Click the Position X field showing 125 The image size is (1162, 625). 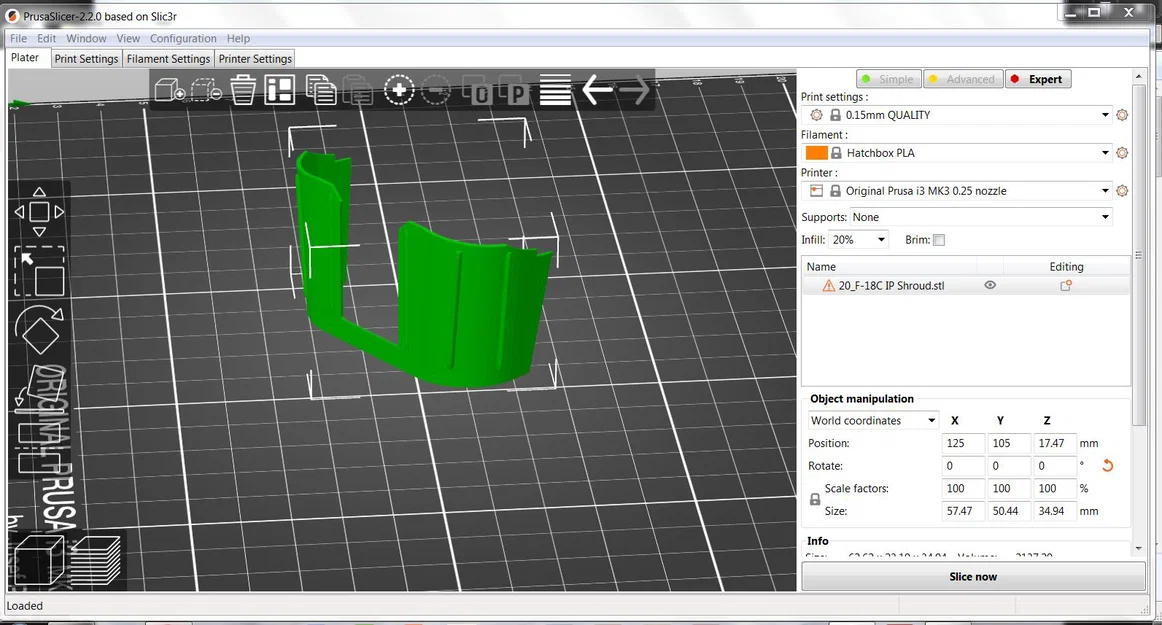coord(963,443)
